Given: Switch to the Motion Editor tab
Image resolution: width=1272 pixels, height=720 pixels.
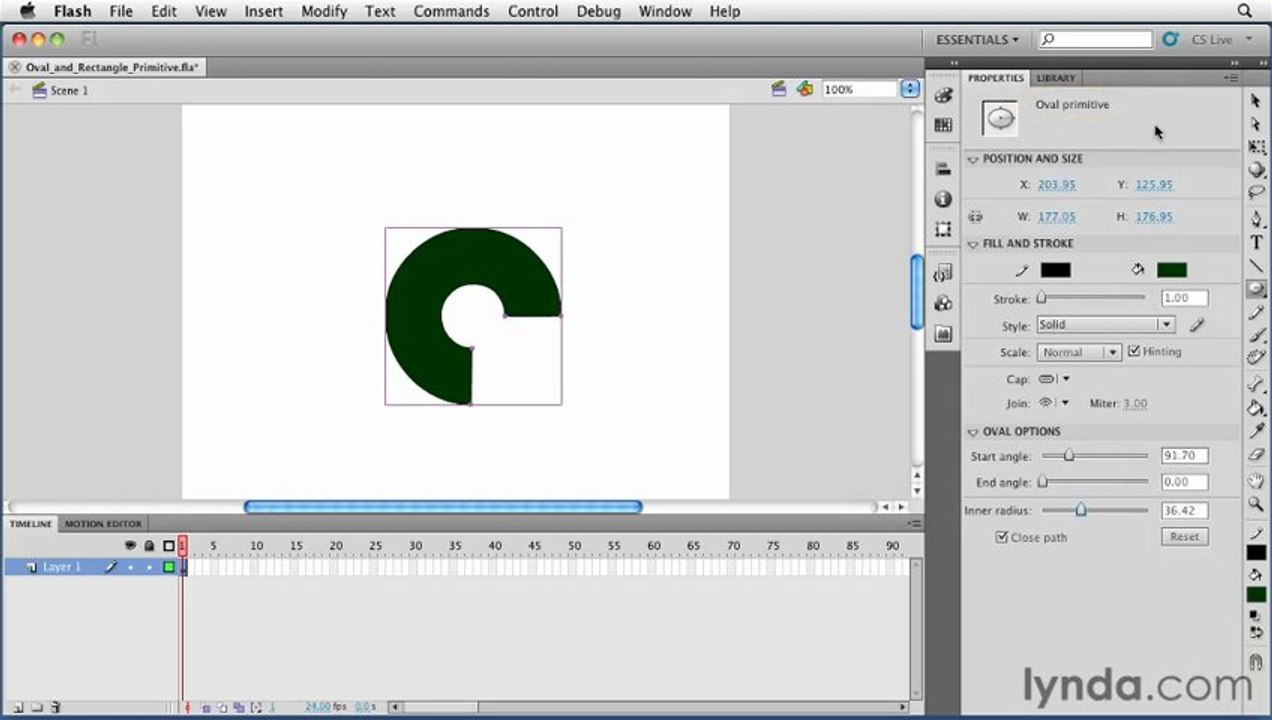Looking at the screenshot, I should pyautogui.click(x=103, y=523).
